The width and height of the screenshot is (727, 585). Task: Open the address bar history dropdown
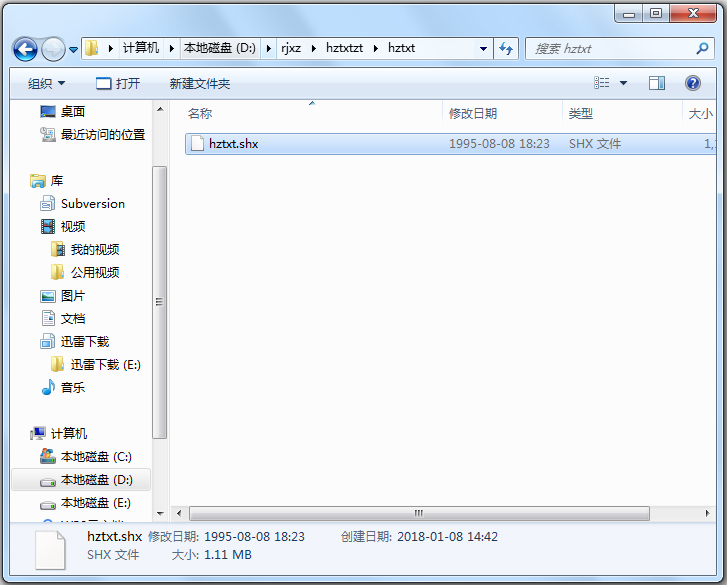483,49
